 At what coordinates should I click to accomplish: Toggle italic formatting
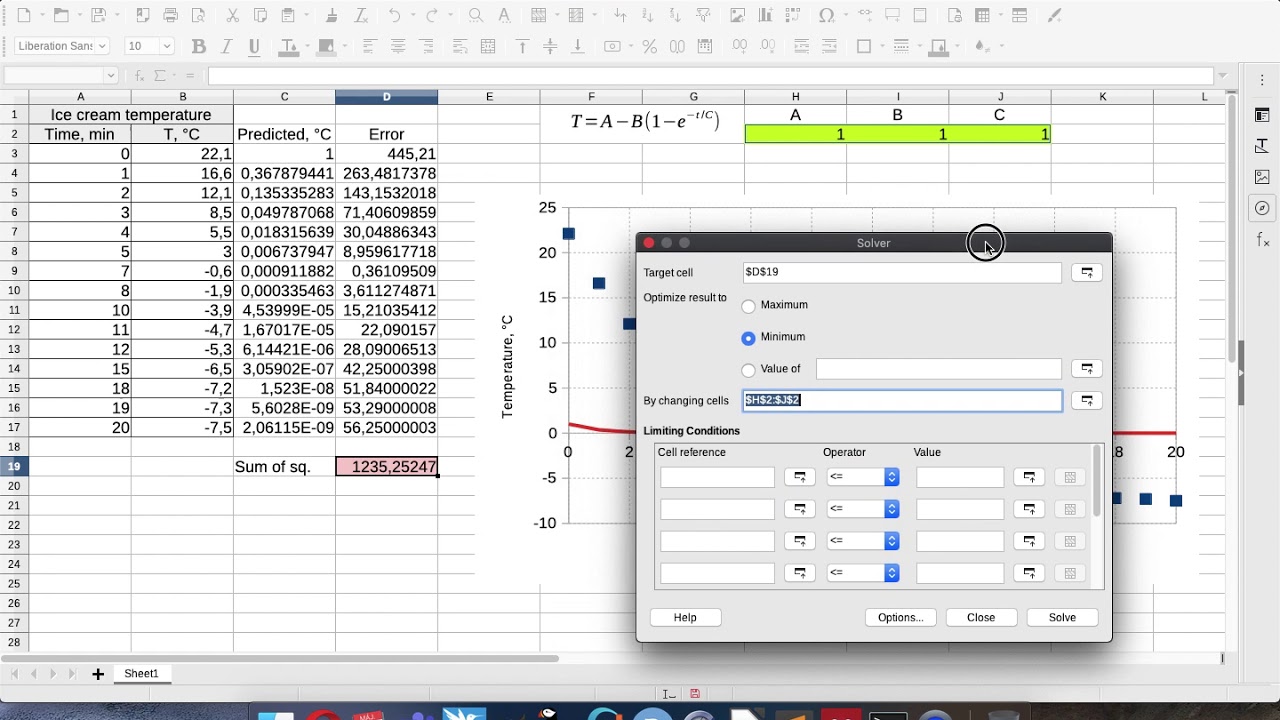tap(226, 46)
